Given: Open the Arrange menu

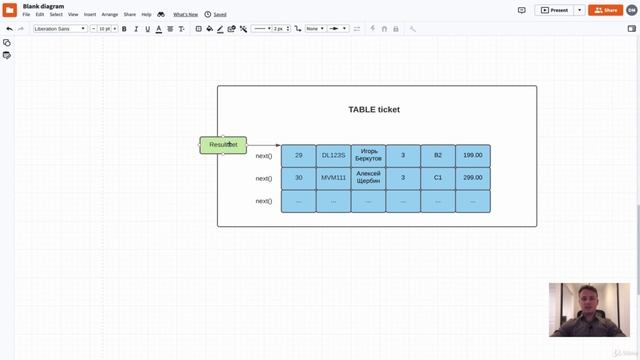Looking at the screenshot, I should pos(110,14).
